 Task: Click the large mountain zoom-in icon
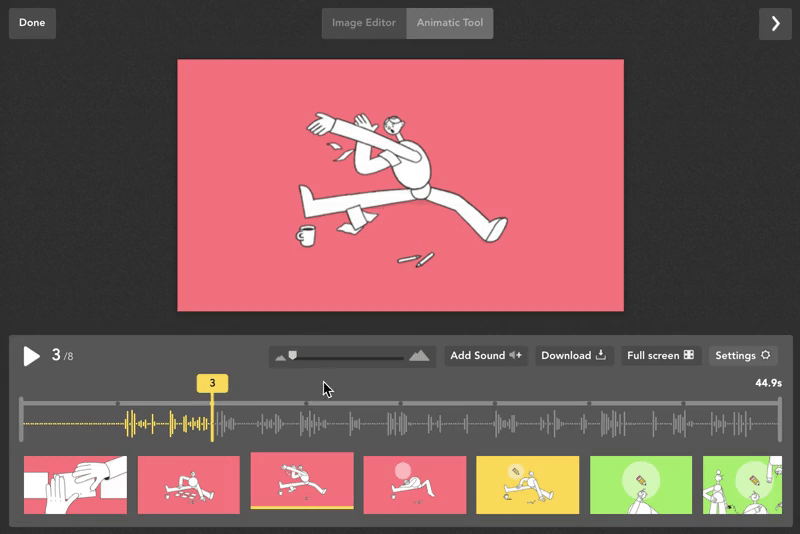419,356
